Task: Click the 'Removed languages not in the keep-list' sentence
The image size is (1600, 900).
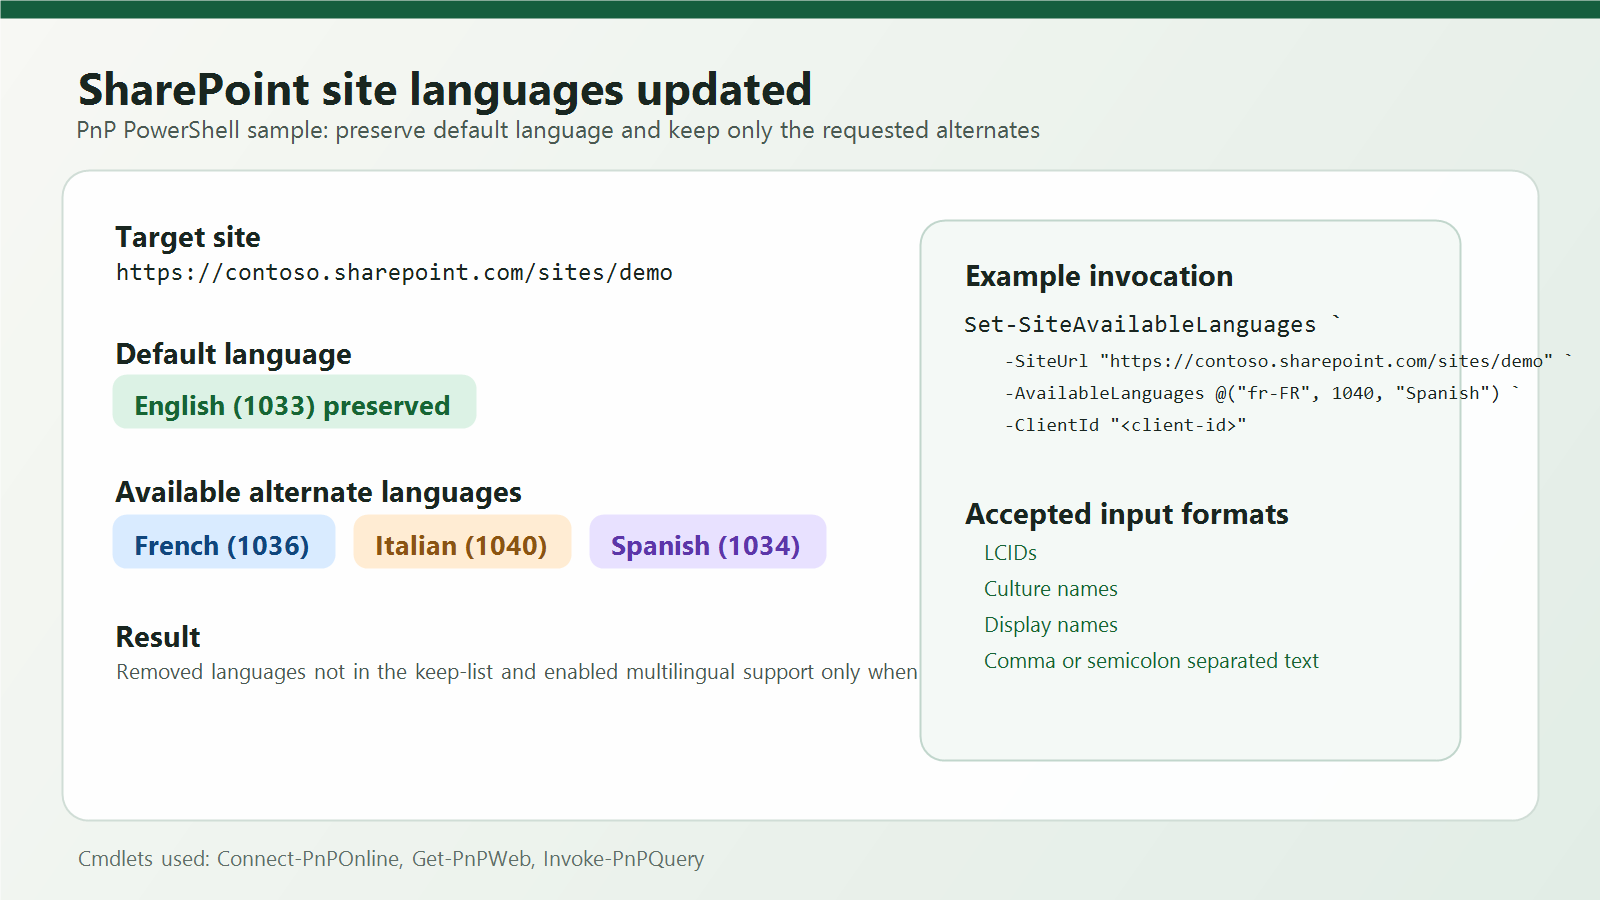Action: click(x=517, y=672)
